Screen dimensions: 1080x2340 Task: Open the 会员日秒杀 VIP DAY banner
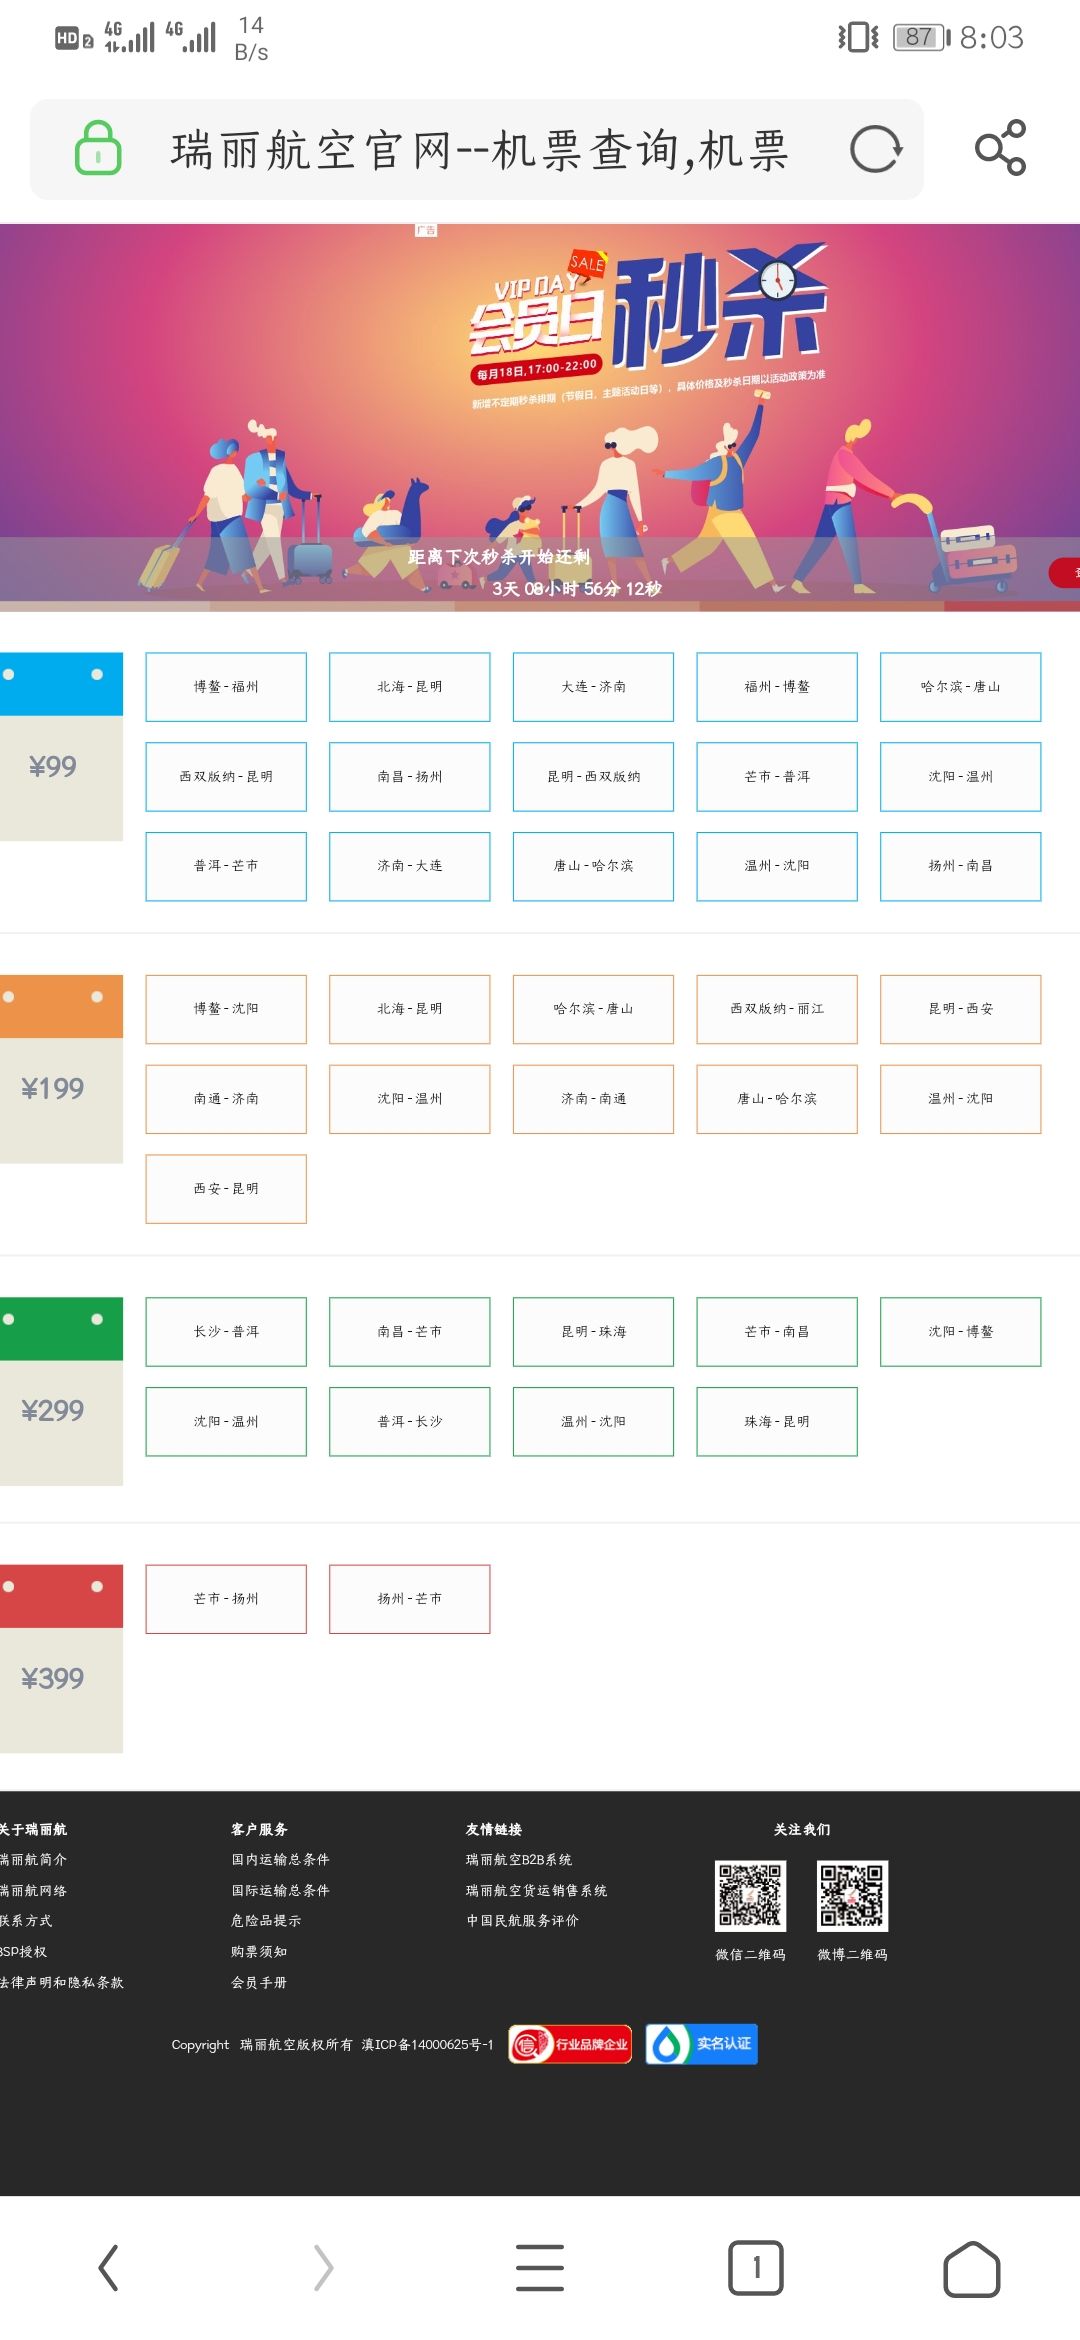[540, 417]
